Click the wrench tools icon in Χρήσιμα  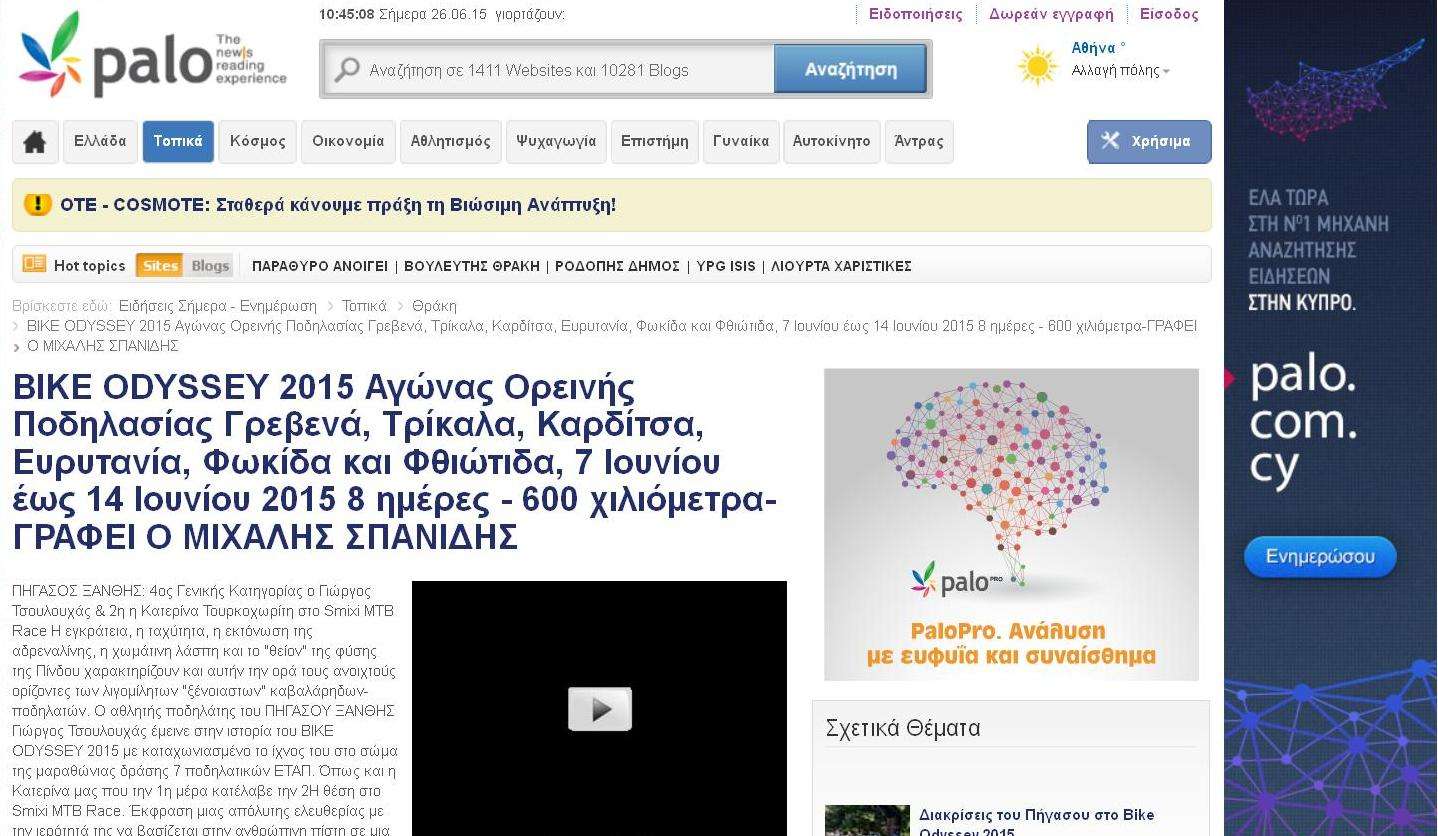click(x=1110, y=141)
